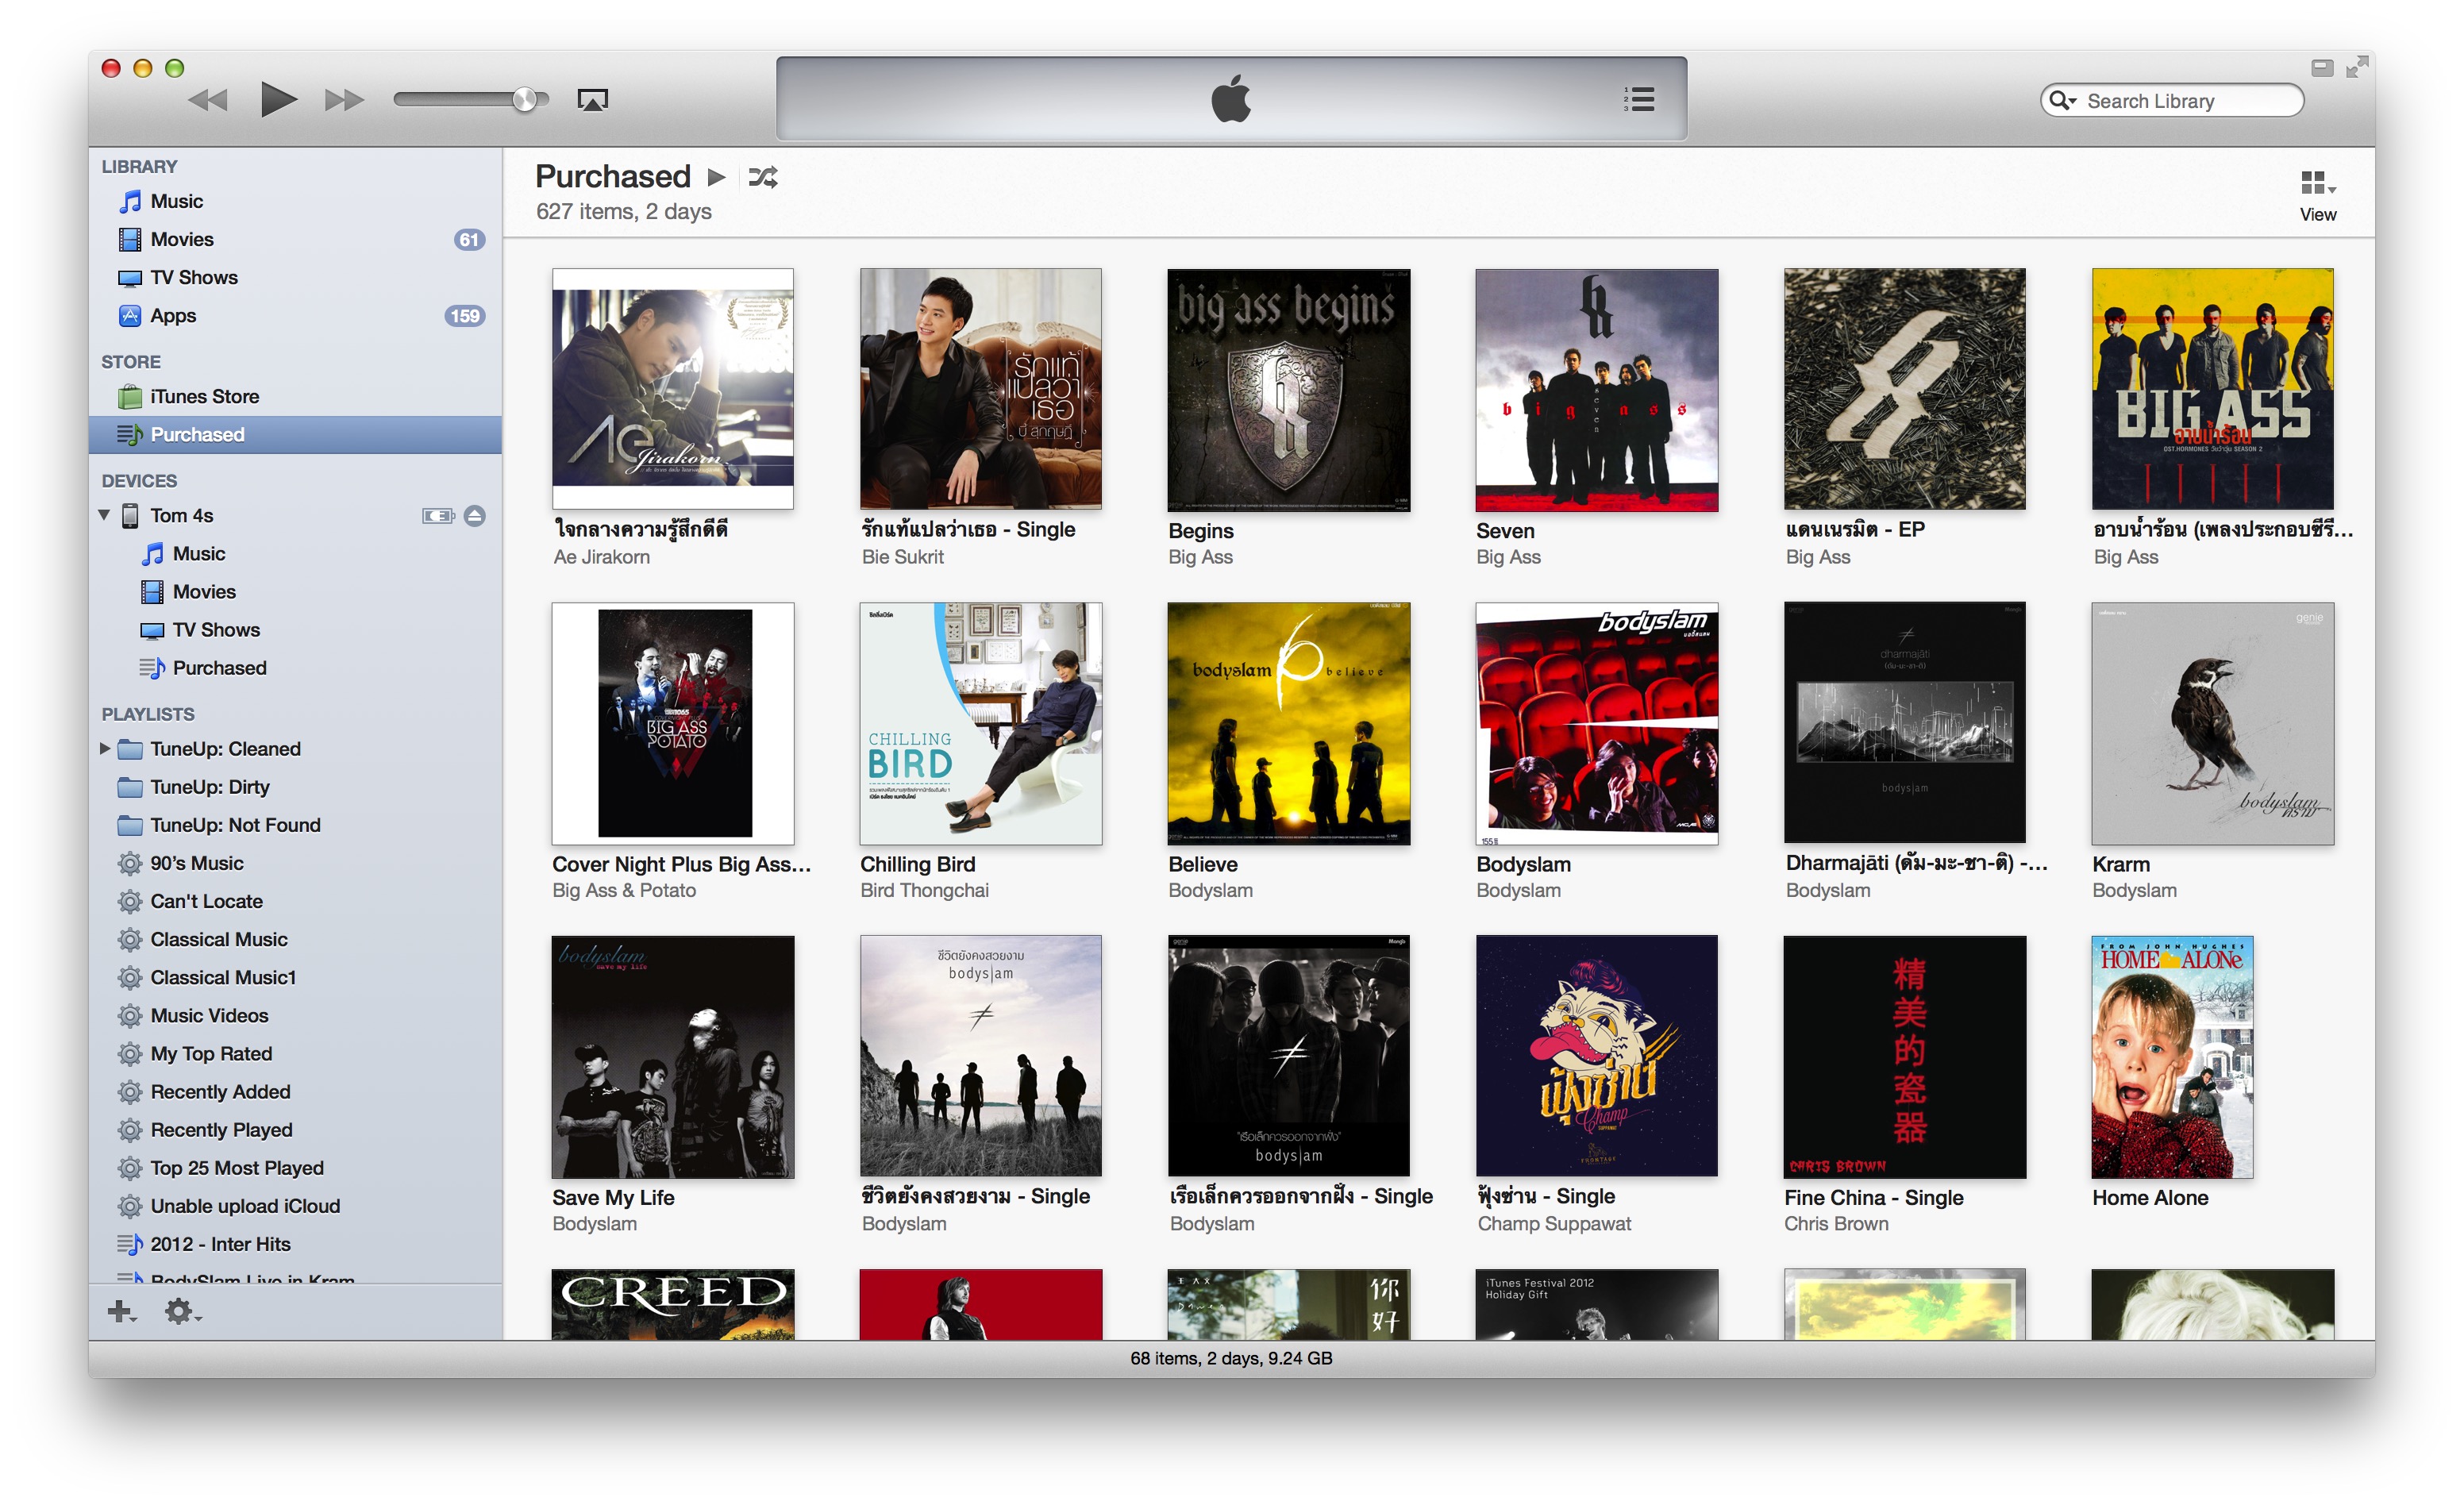Adjust the volume slider
This screenshot has width=2464, height=1505.
[525, 99]
